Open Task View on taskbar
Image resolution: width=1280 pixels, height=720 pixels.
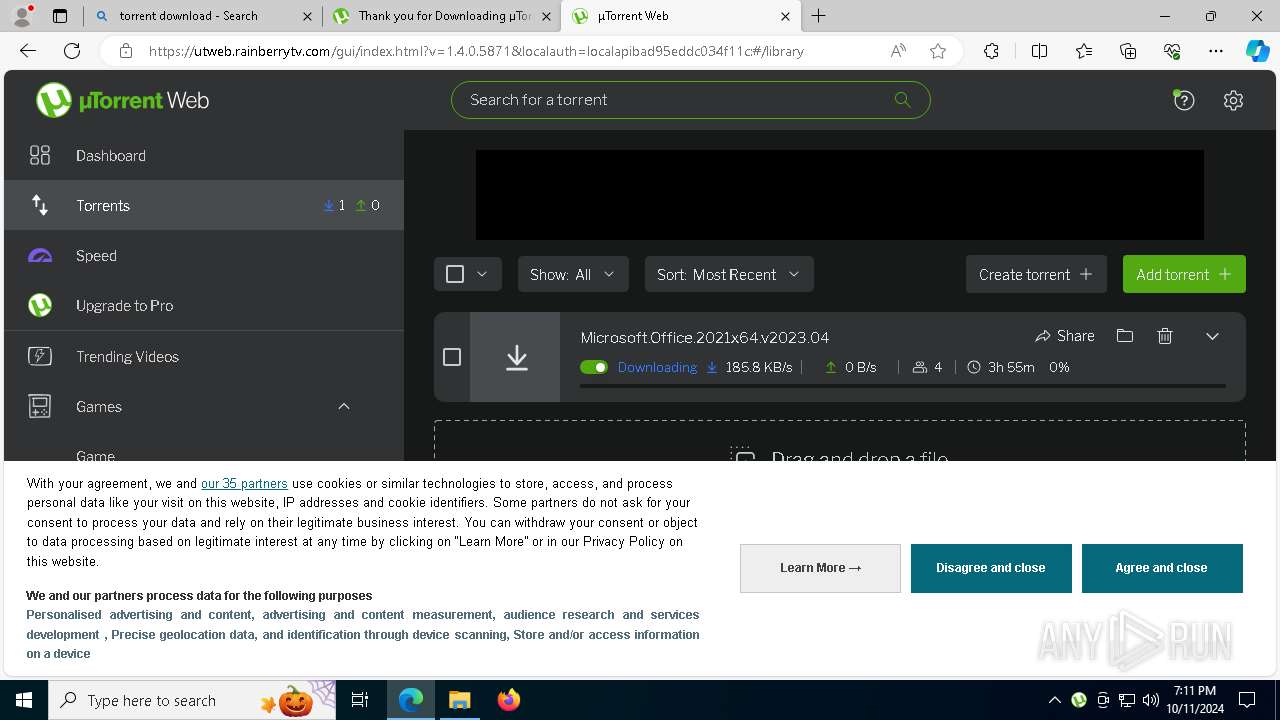click(361, 700)
